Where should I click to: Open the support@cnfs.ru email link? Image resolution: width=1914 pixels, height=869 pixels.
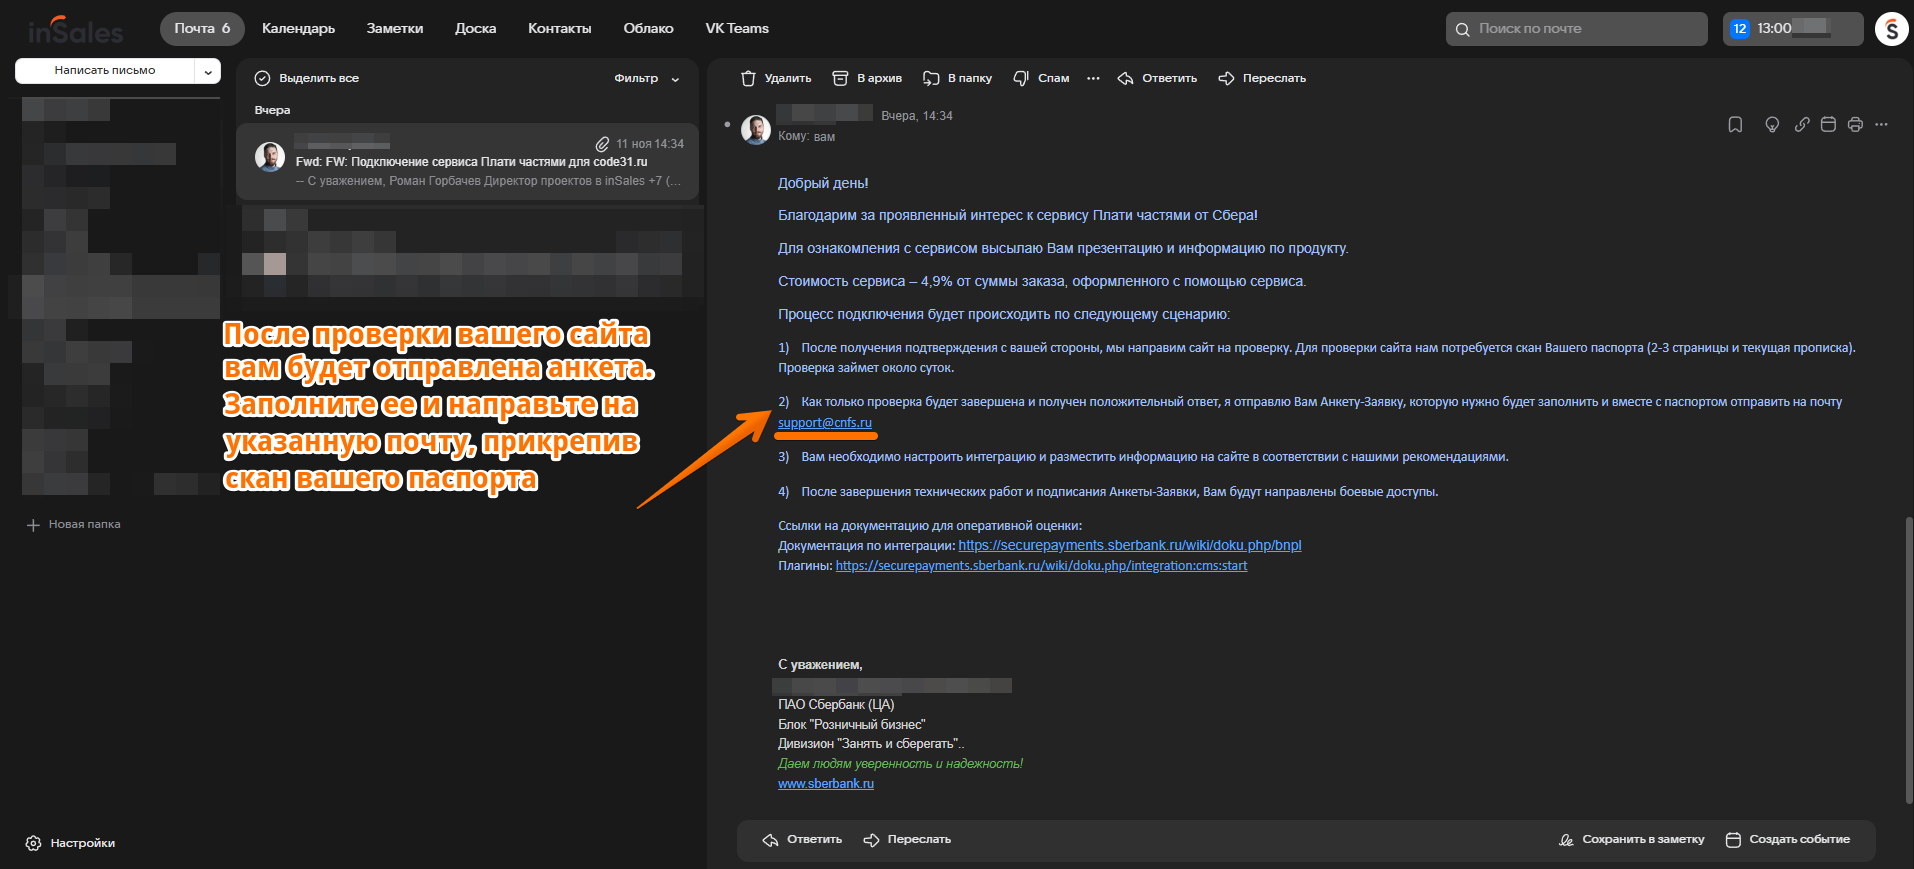825,423
